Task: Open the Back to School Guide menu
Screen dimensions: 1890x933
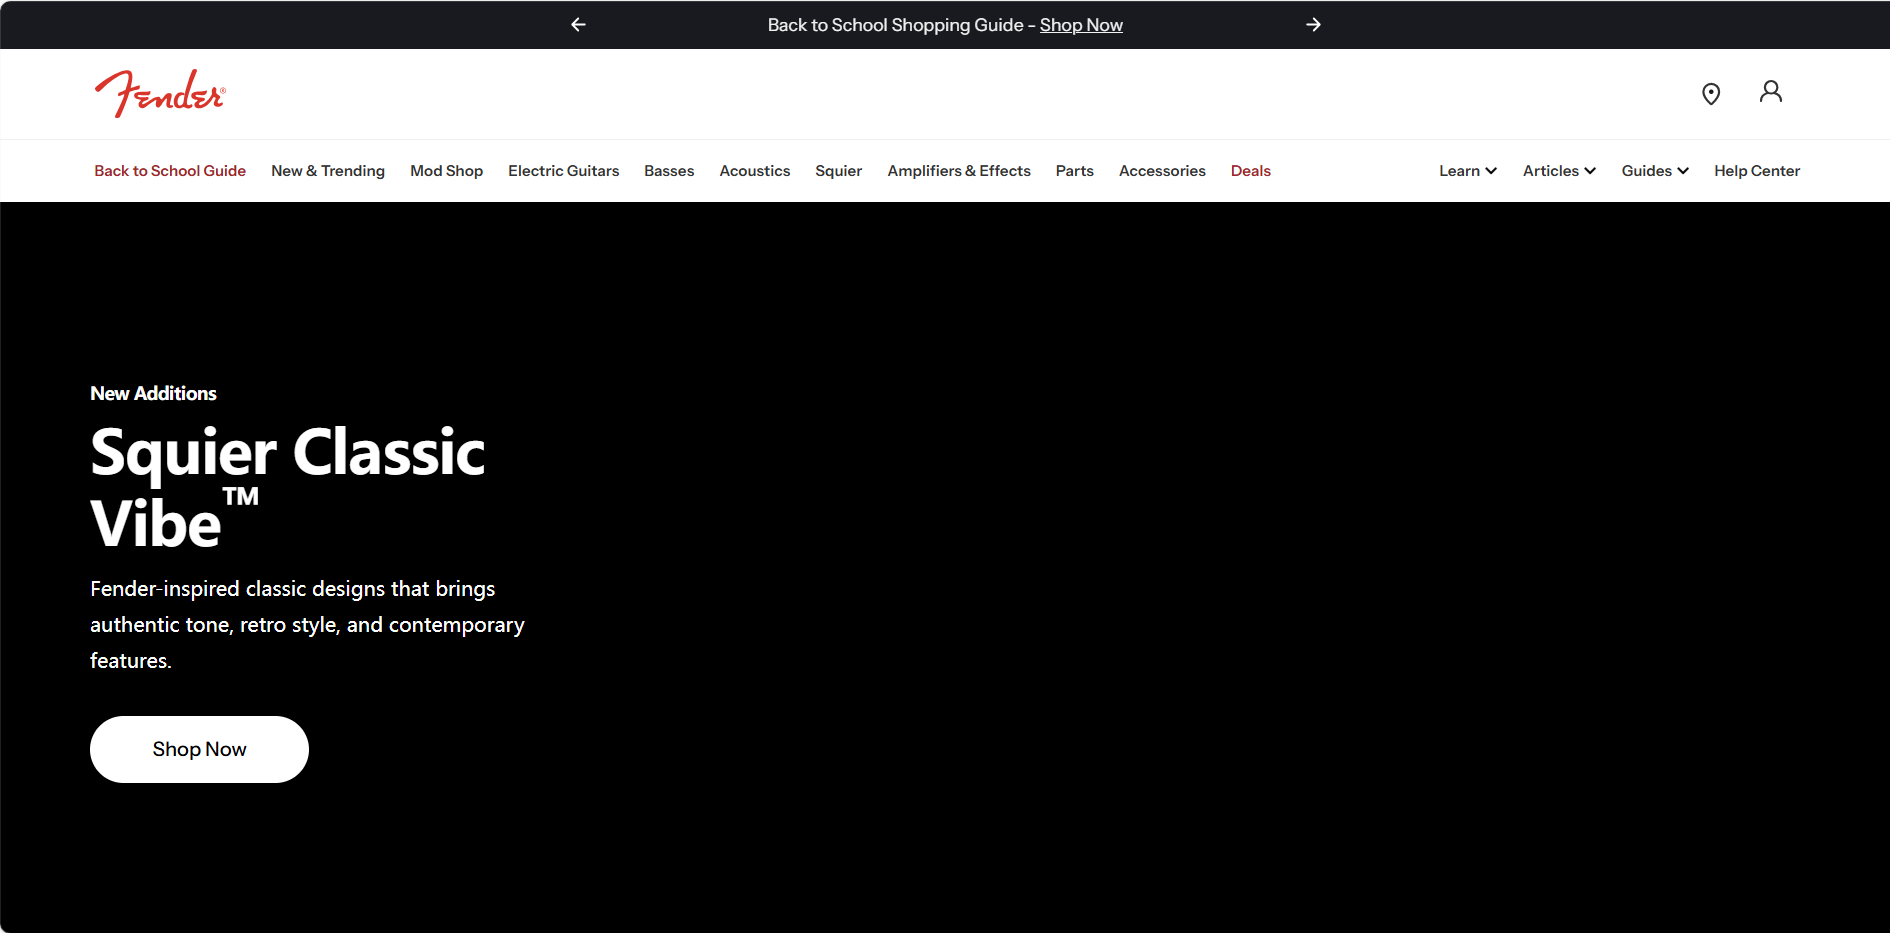Action: tap(170, 171)
